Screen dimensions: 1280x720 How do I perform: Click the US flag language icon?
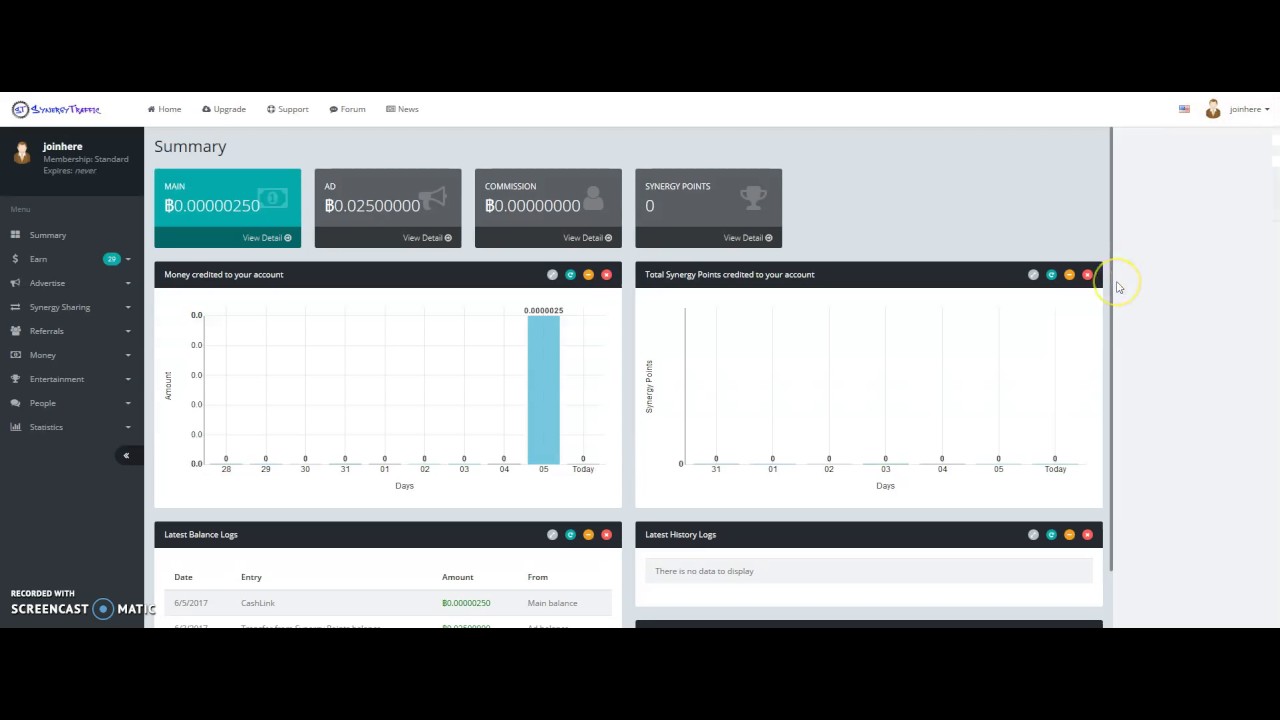pos(1184,109)
